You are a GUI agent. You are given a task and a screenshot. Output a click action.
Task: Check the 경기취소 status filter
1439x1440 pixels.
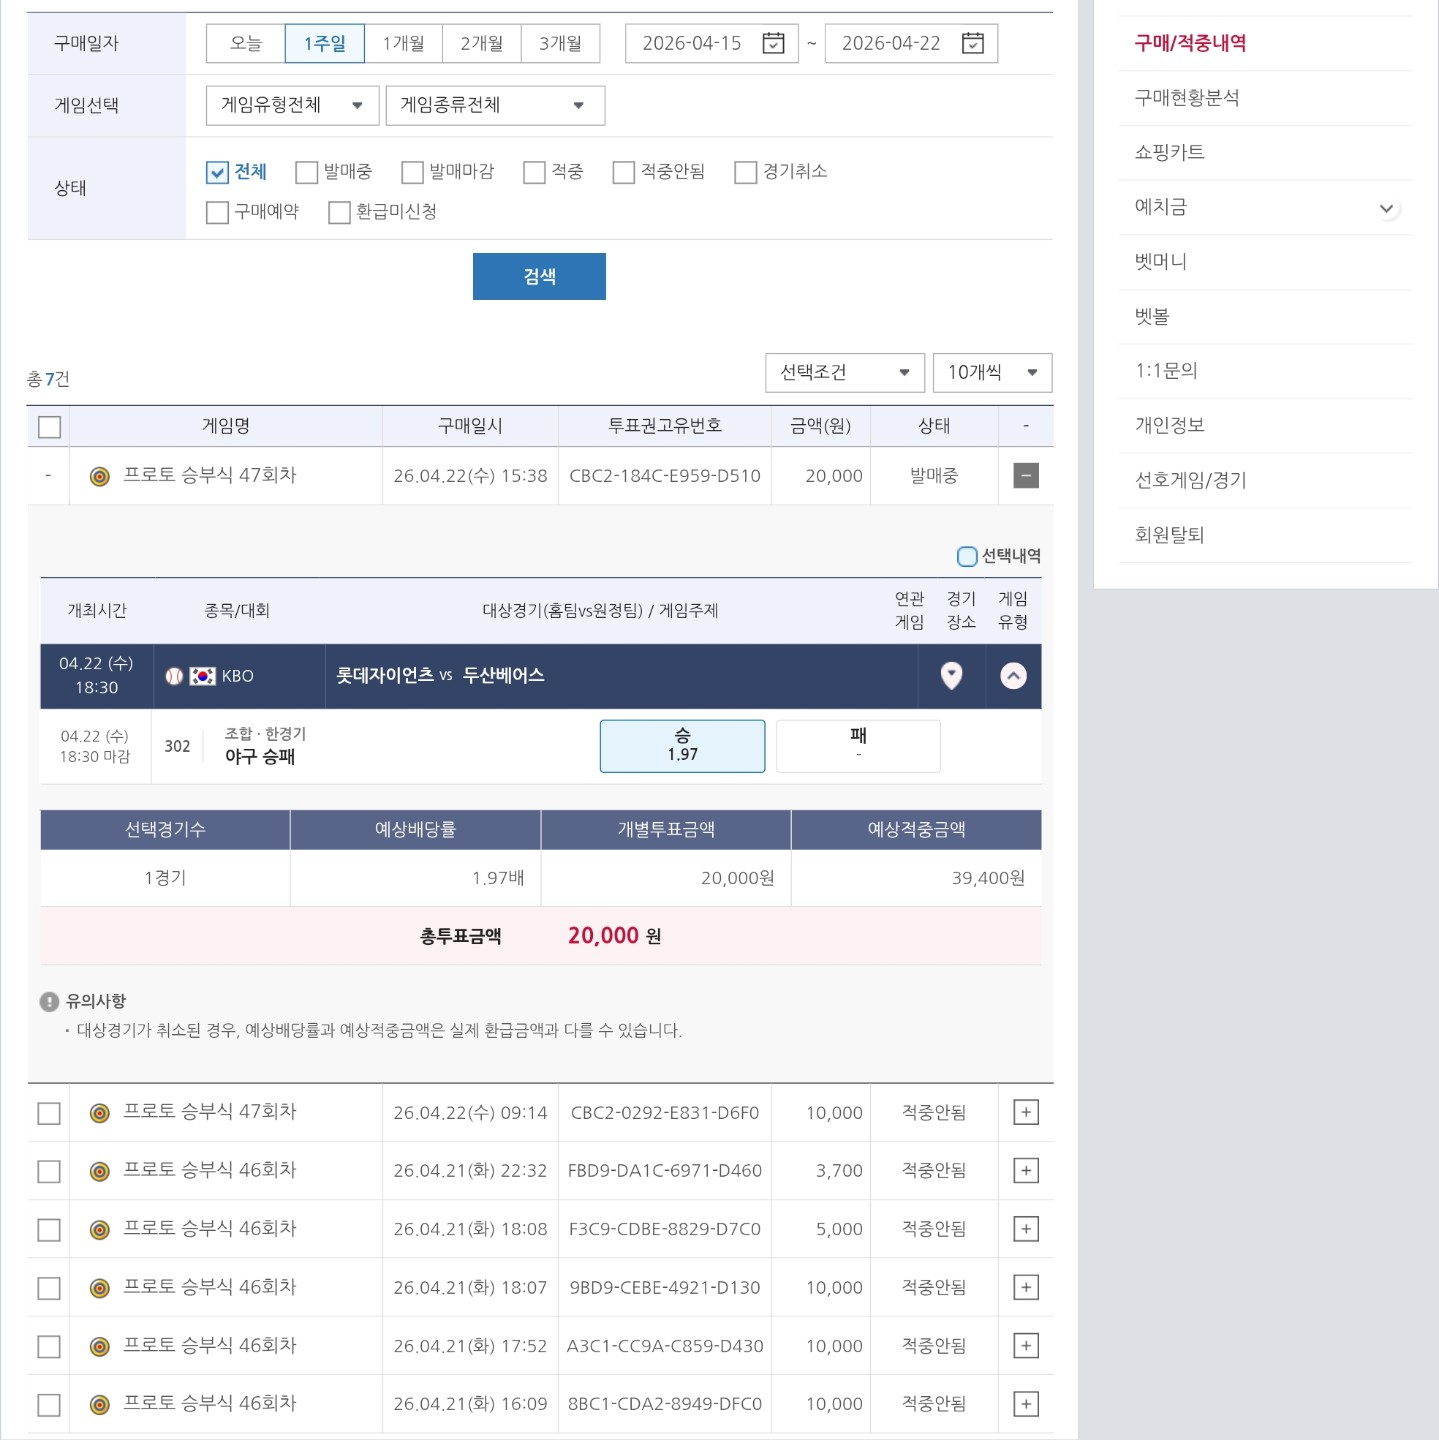click(x=745, y=172)
